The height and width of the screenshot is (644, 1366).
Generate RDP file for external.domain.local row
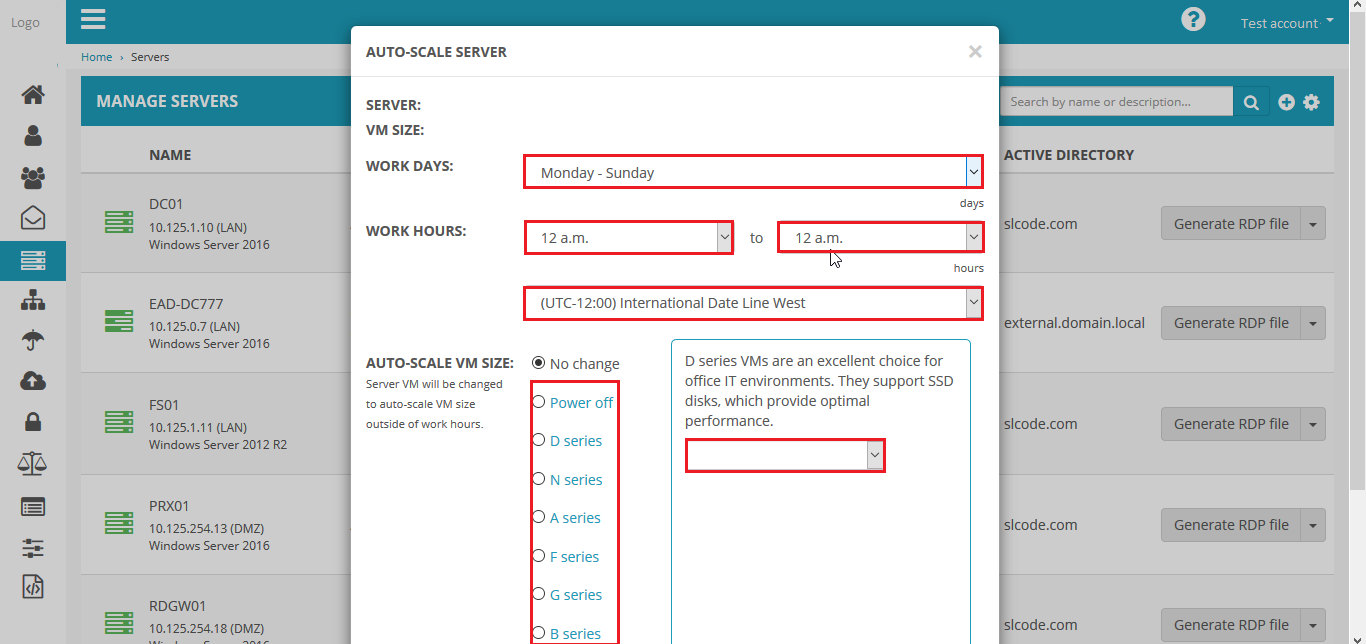point(1231,323)
